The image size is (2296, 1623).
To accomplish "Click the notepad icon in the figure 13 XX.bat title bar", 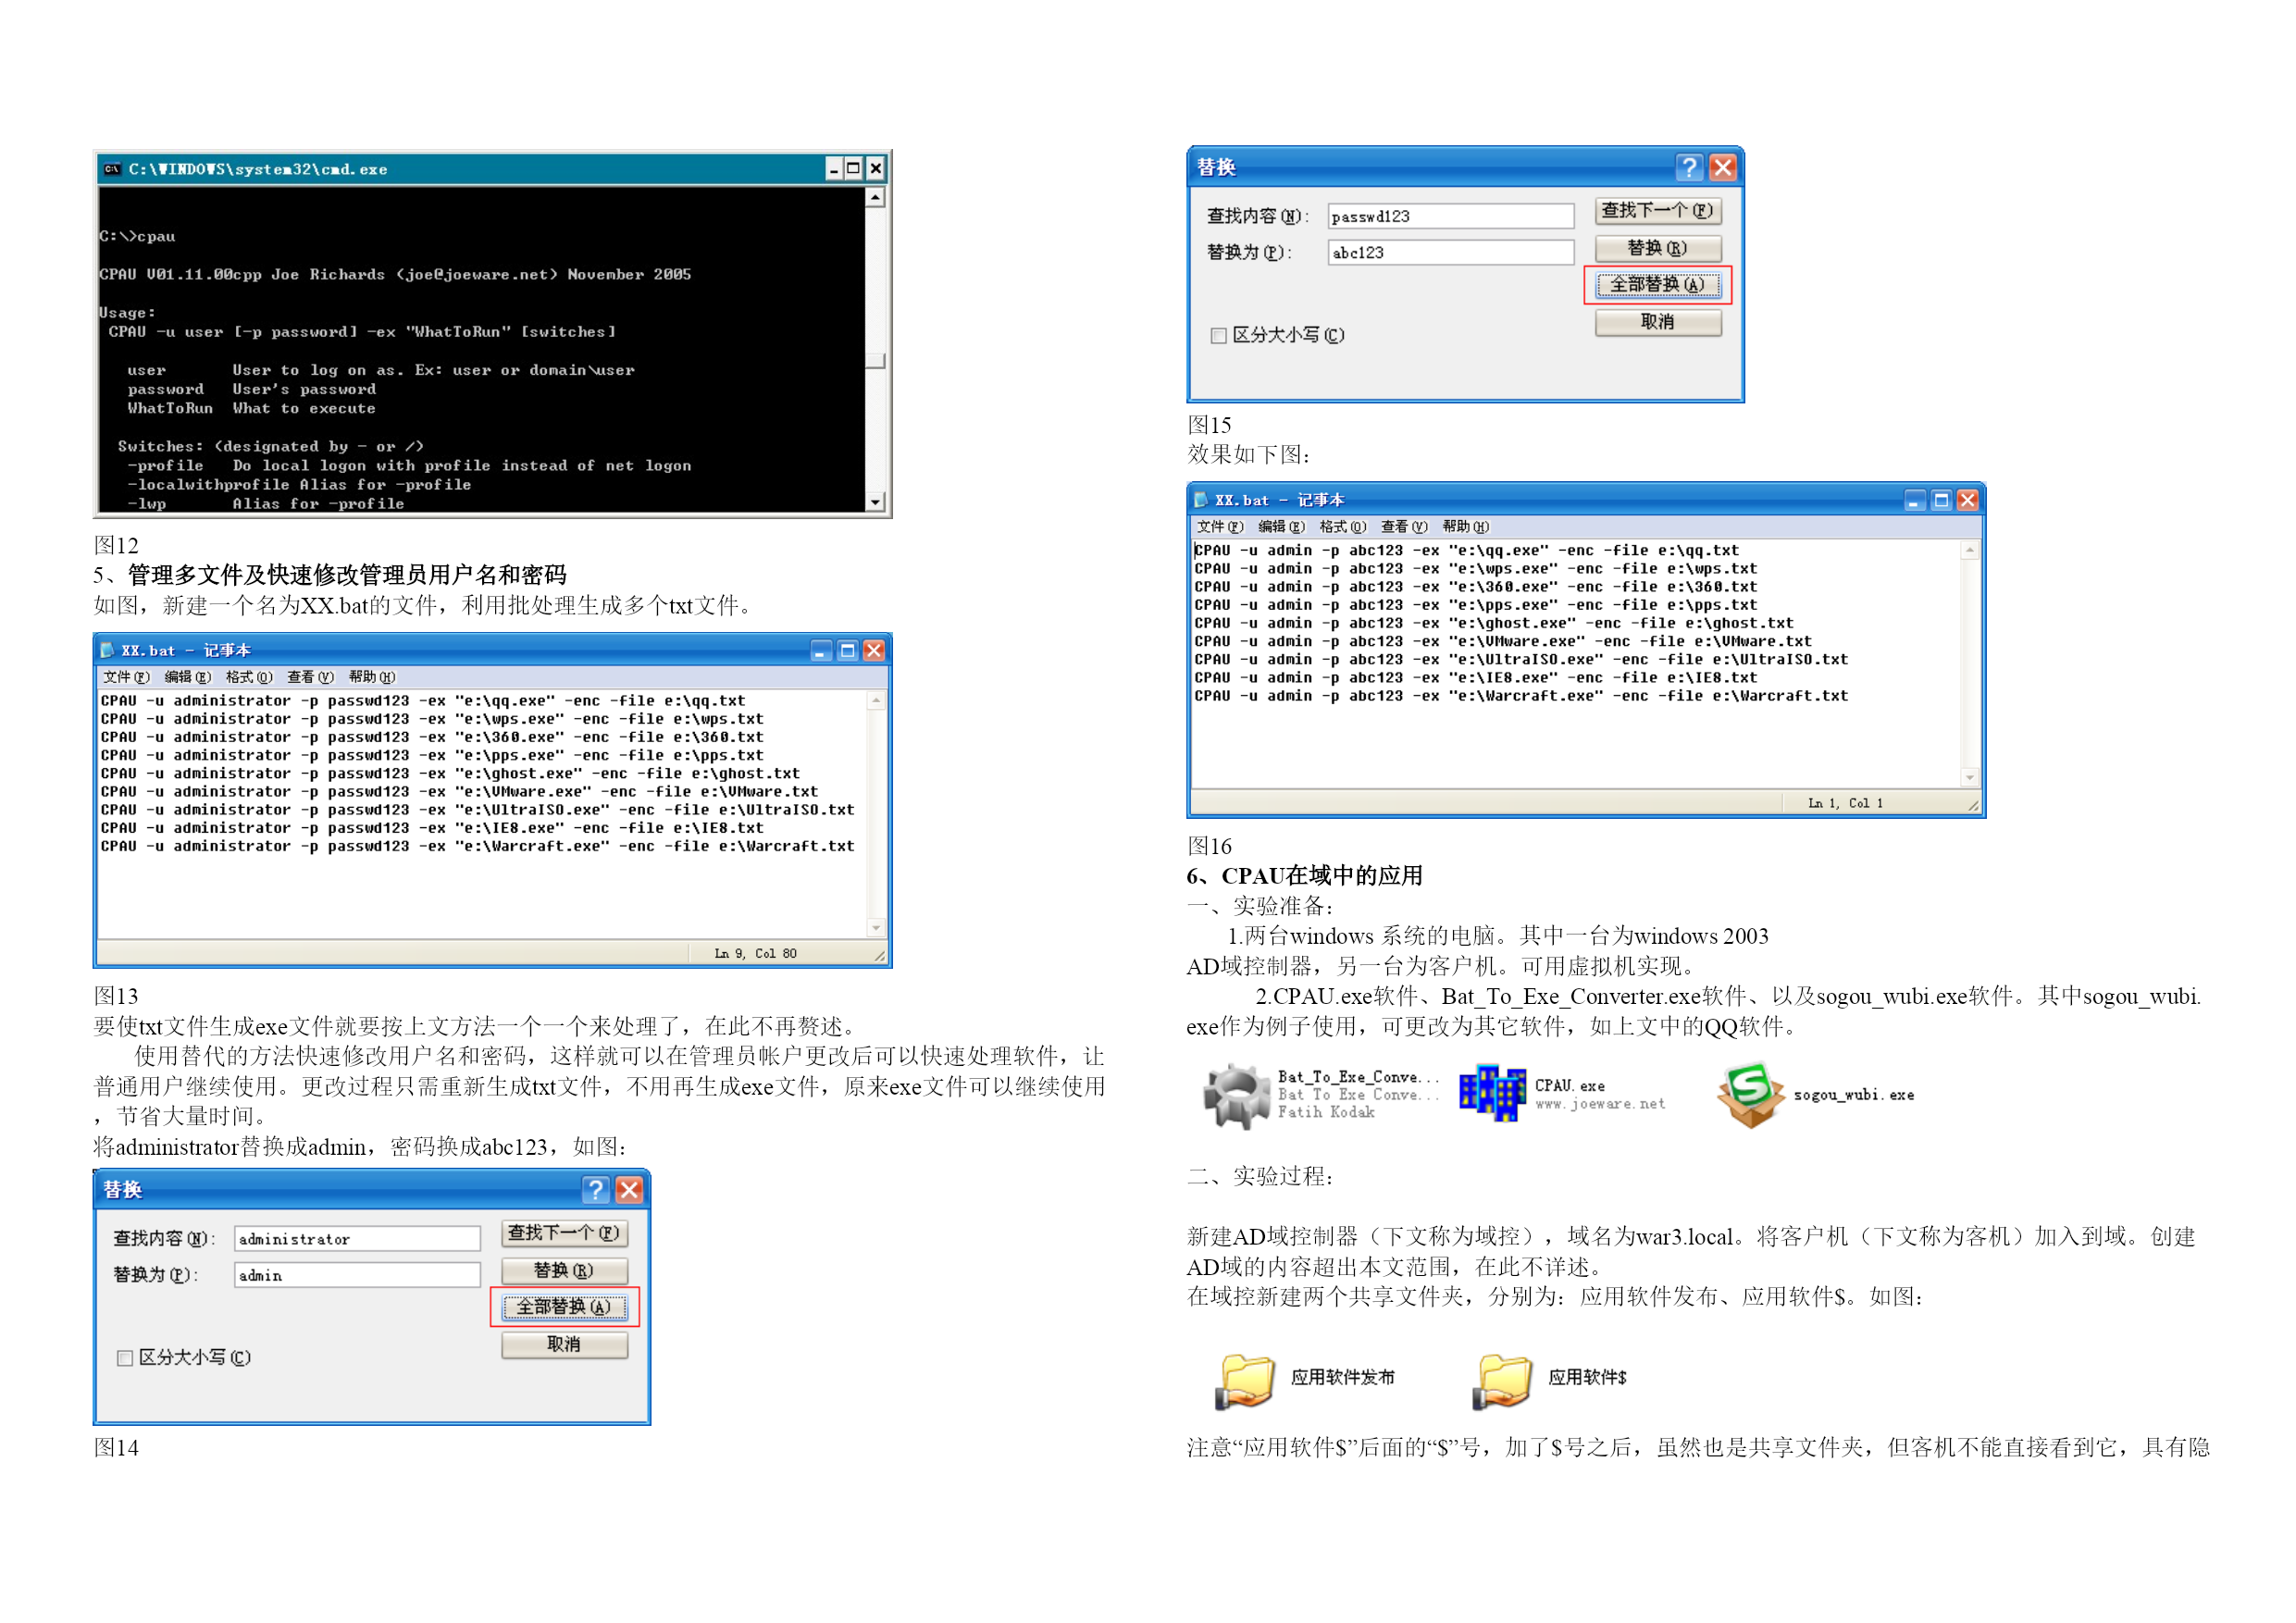I will pos(107,650).
